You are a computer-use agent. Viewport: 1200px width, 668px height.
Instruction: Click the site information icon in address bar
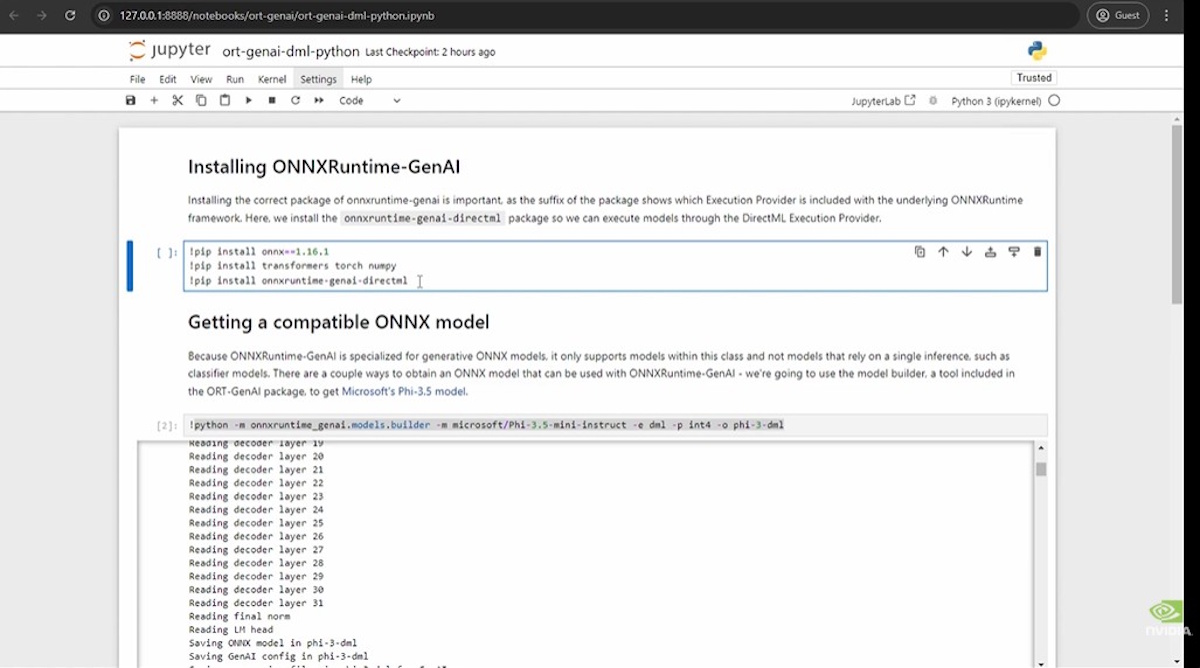pos(105,16)
